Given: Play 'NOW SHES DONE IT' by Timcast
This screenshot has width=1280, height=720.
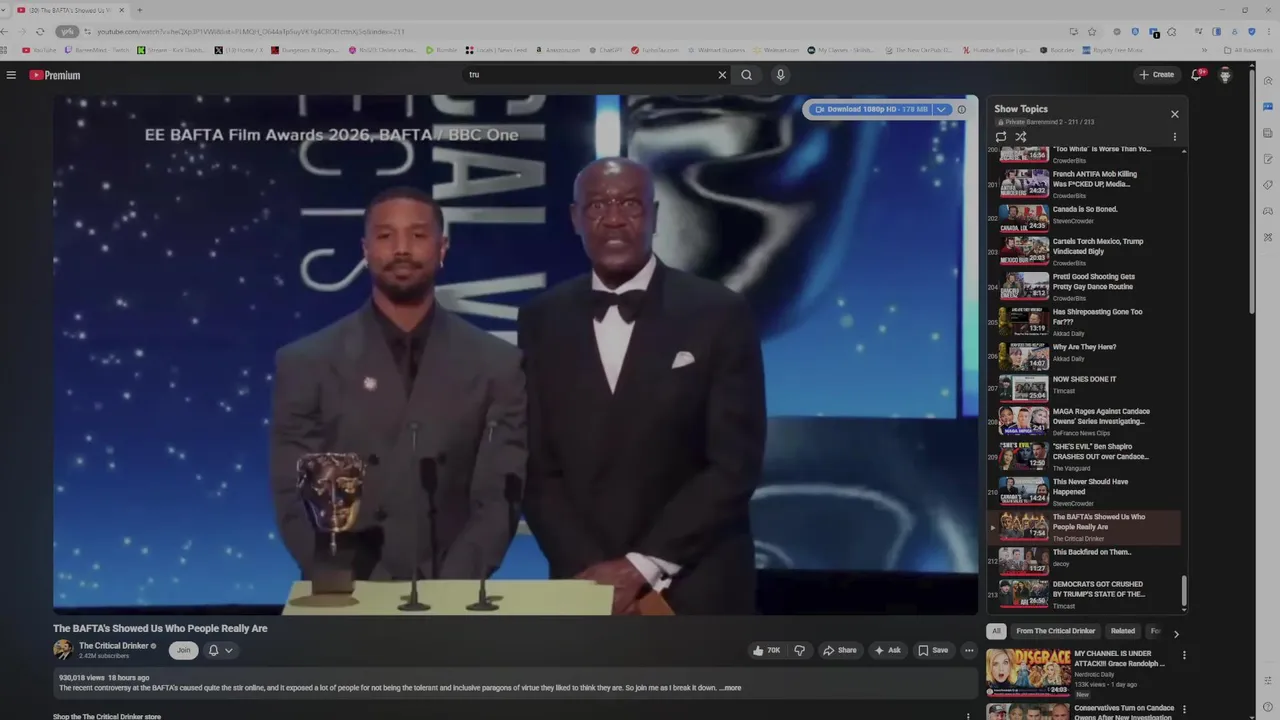Looking at the screenshot, I should [x=1086, y=388].
